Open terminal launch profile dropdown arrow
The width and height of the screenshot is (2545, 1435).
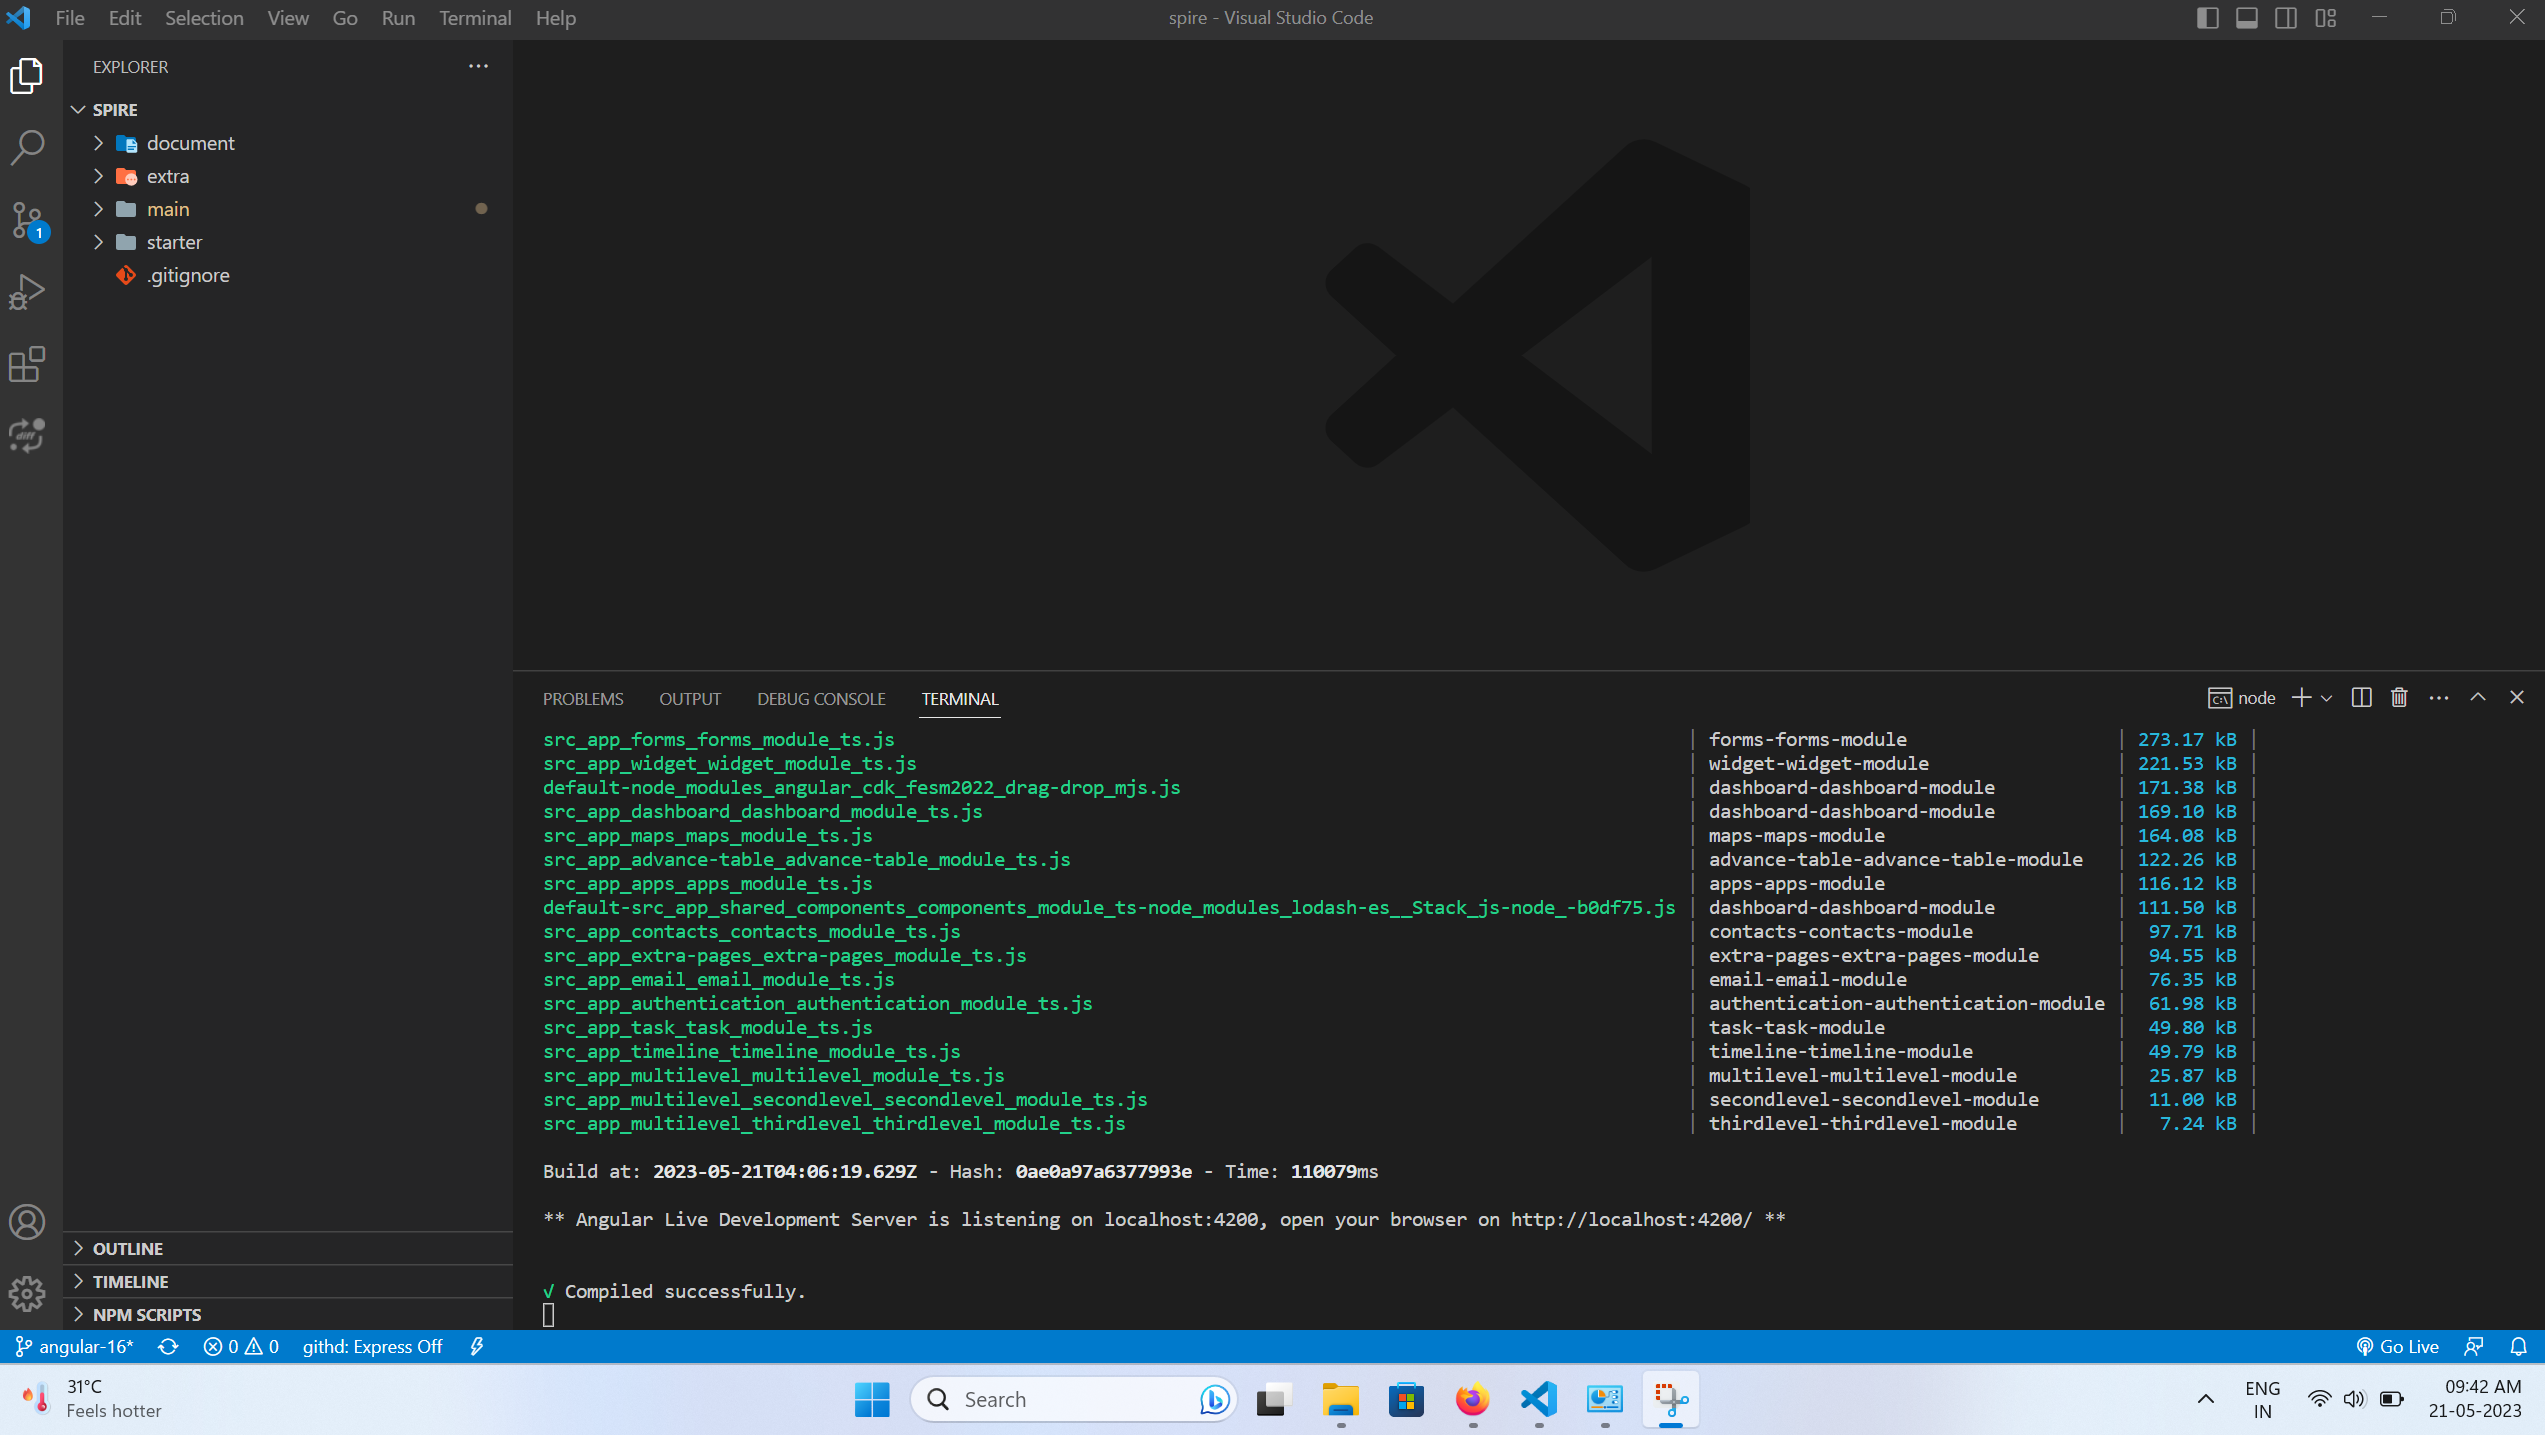point(2327,698)
